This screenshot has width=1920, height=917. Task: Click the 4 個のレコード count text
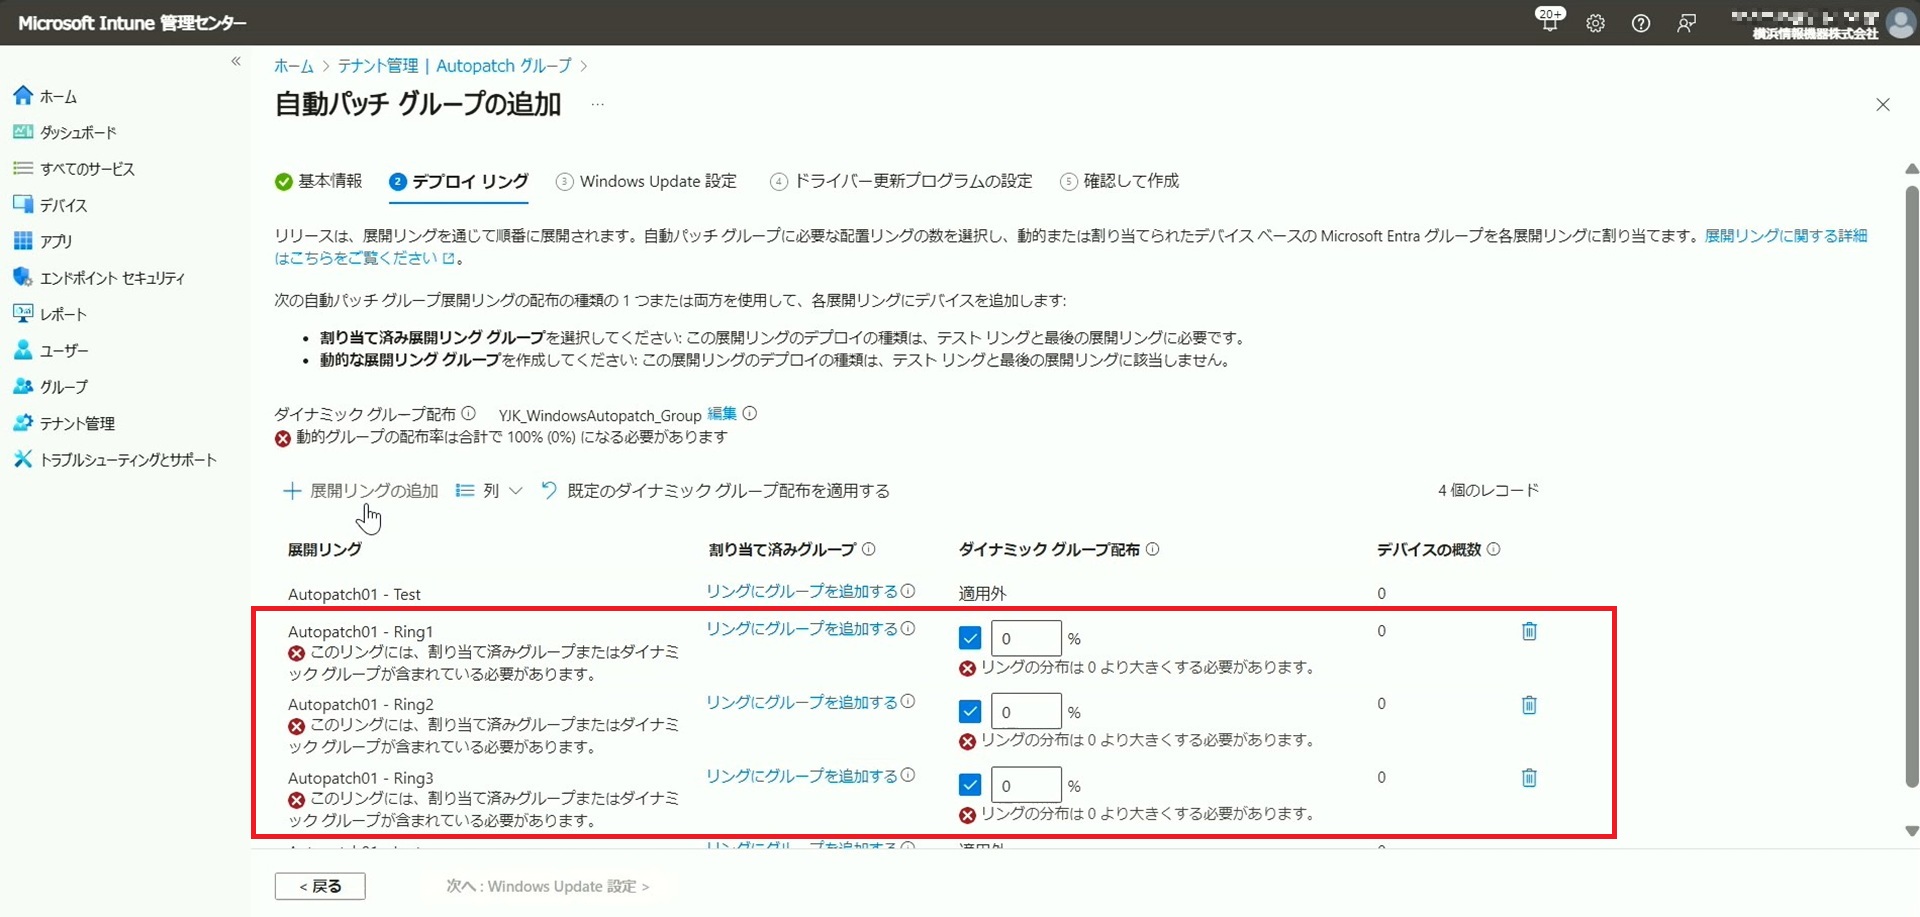(1488, 491)
